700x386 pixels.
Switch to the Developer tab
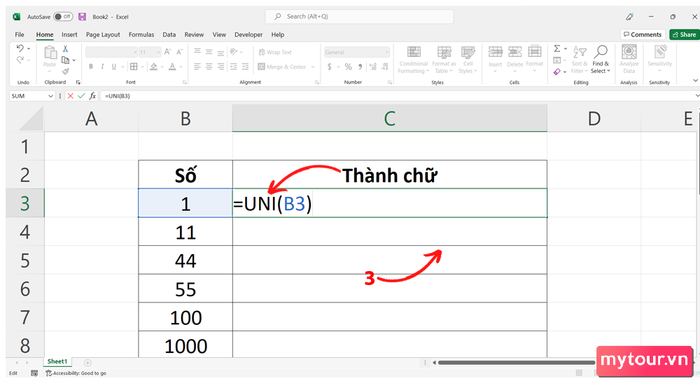[248, 34]
